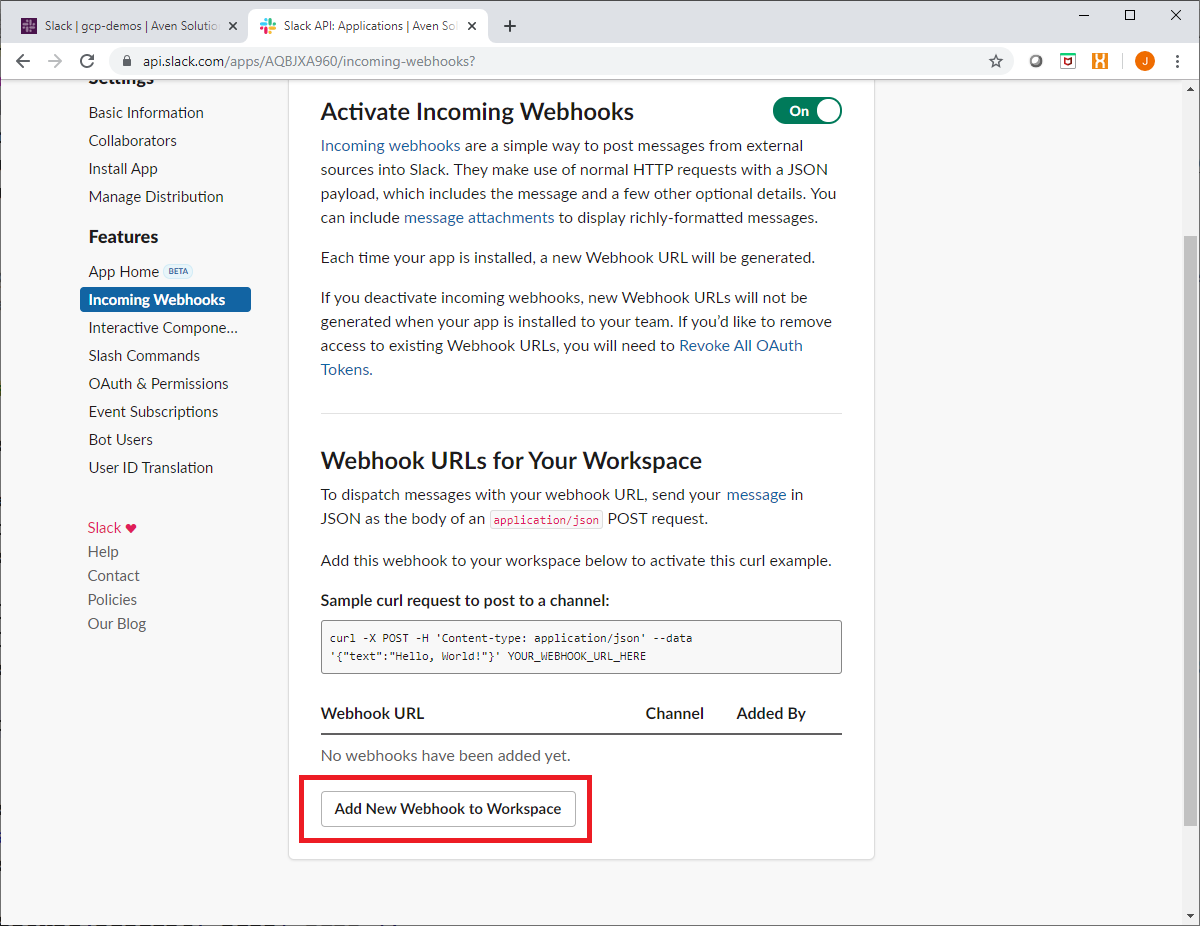Open the Policies link
This screenshot has height=926, width=1200.
(112, 600)
